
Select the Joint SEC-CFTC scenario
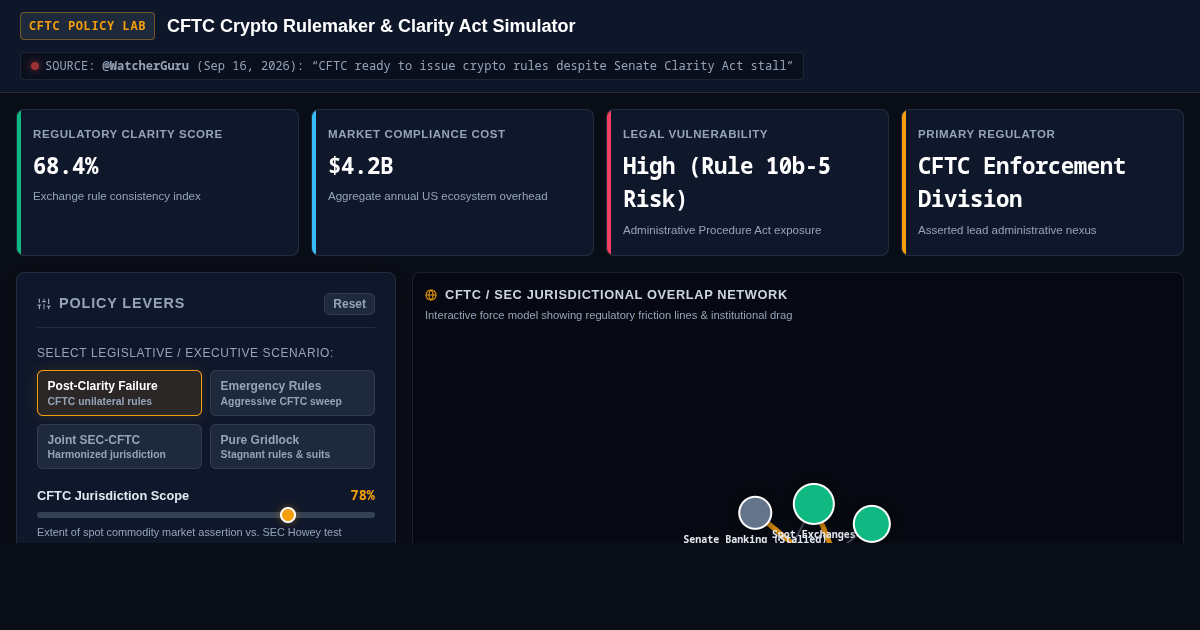(119, 447)
